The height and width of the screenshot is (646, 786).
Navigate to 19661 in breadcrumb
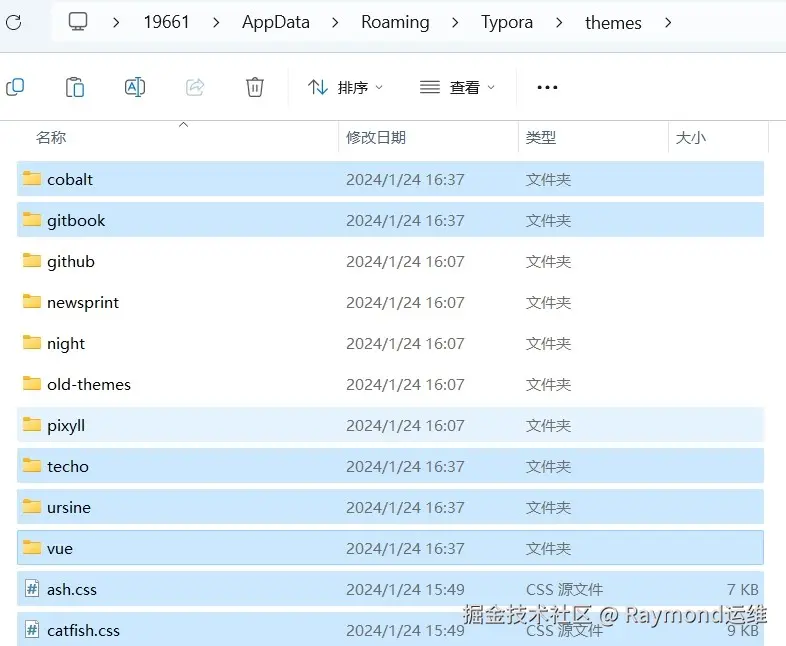(166, 22)
